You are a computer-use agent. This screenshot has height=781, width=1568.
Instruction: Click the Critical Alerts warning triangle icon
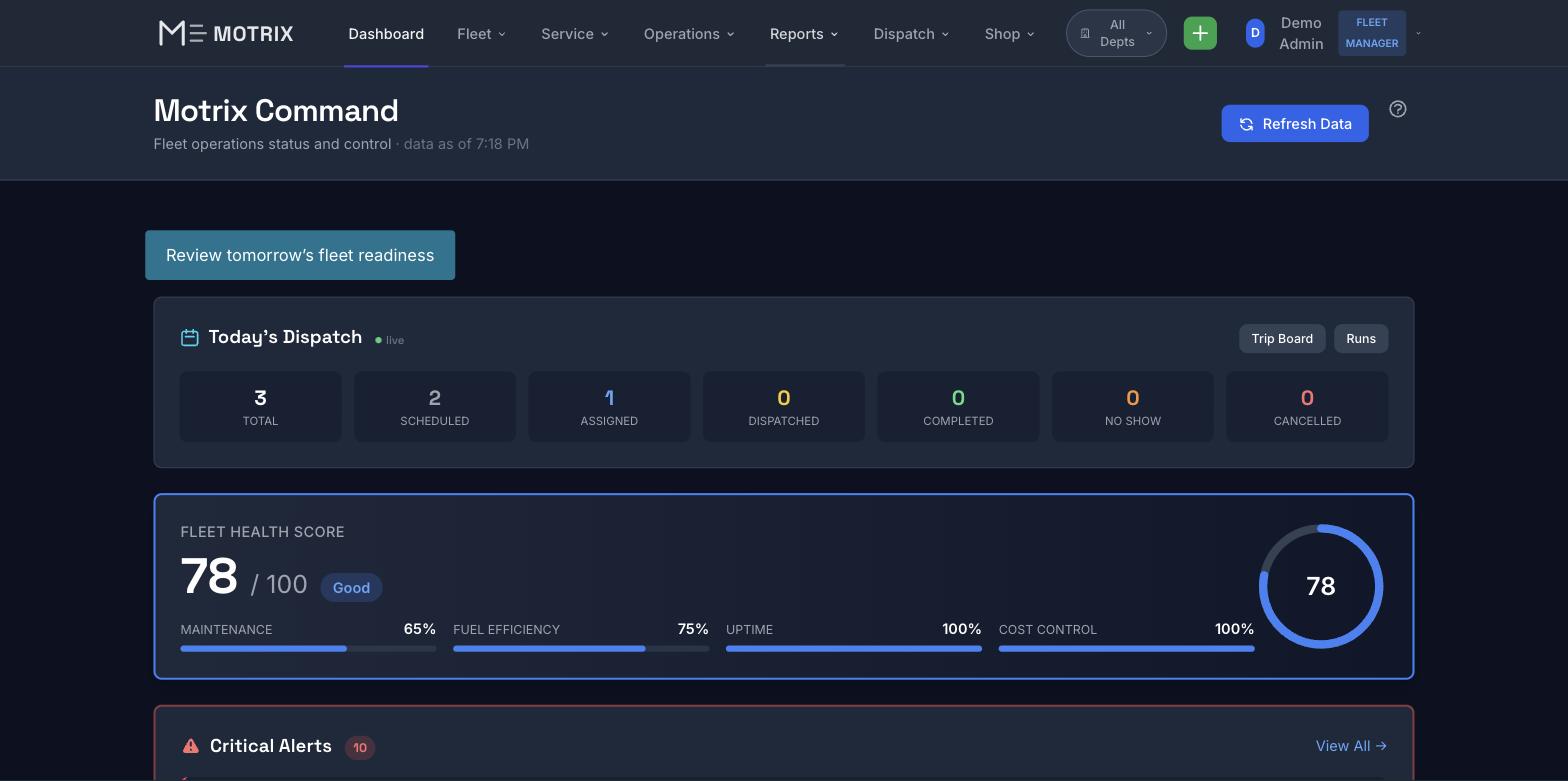coord(191,746)
